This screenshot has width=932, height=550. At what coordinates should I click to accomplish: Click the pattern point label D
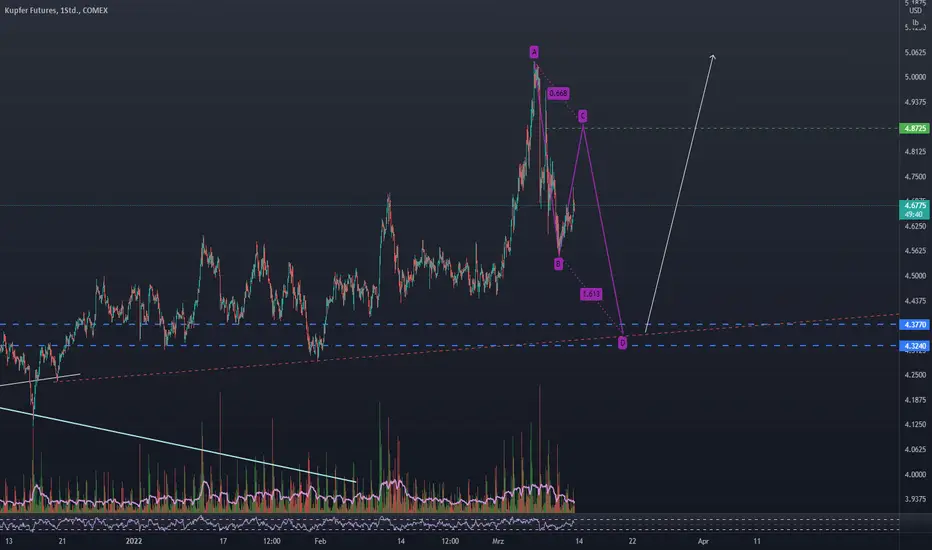(x=622, y=343)
